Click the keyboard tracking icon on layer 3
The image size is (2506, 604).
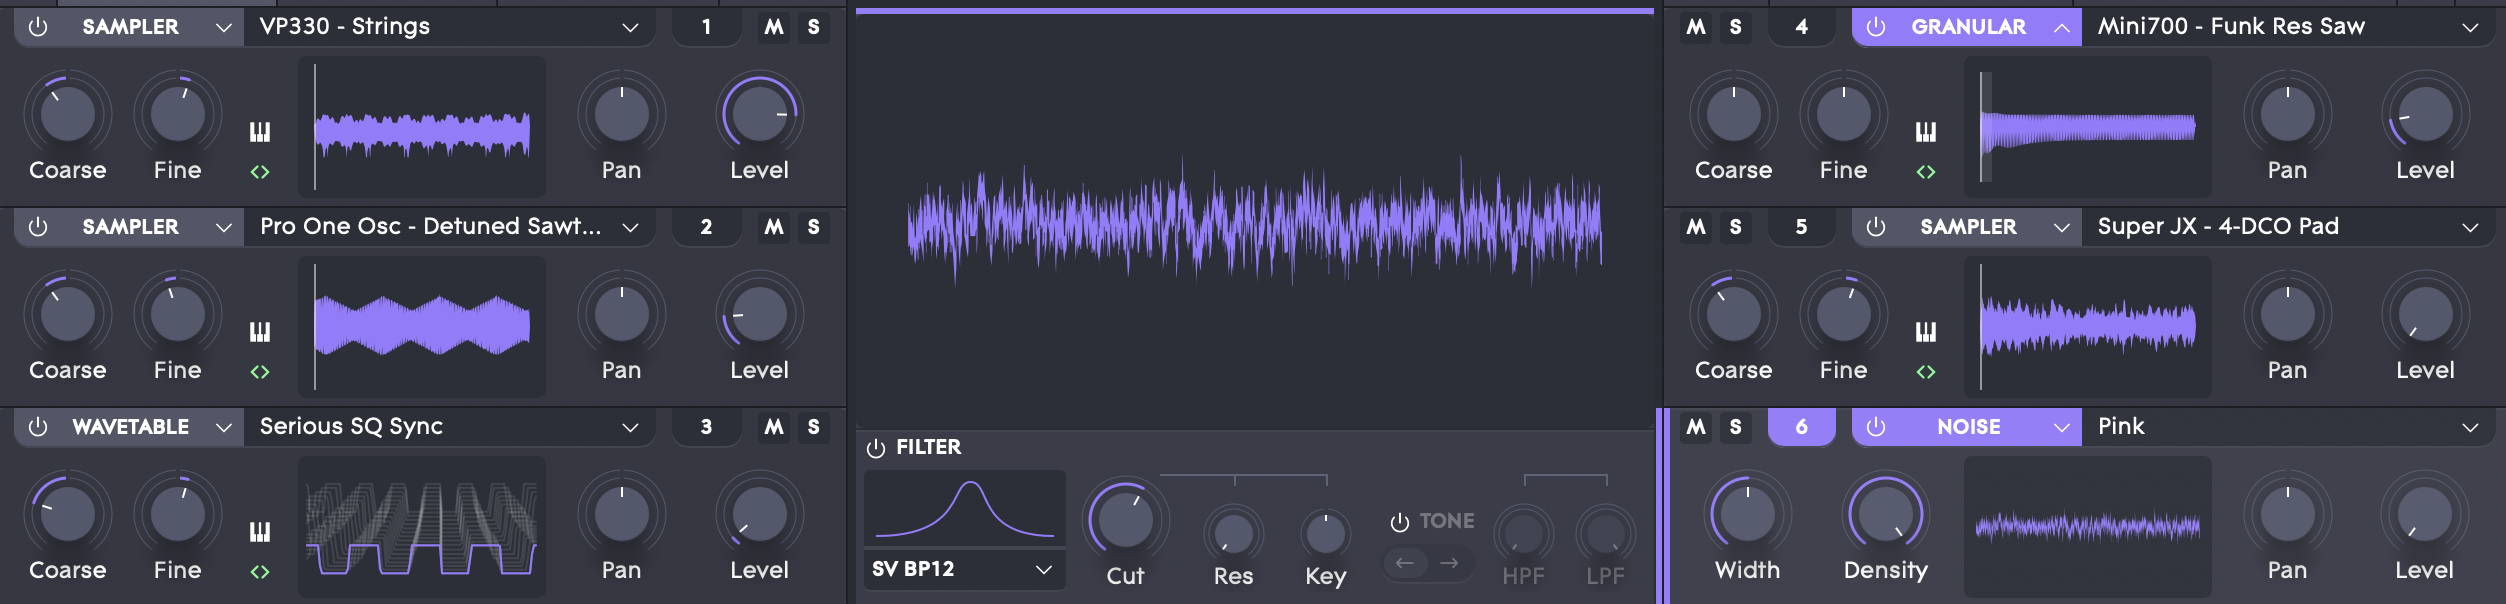(260, 532)
